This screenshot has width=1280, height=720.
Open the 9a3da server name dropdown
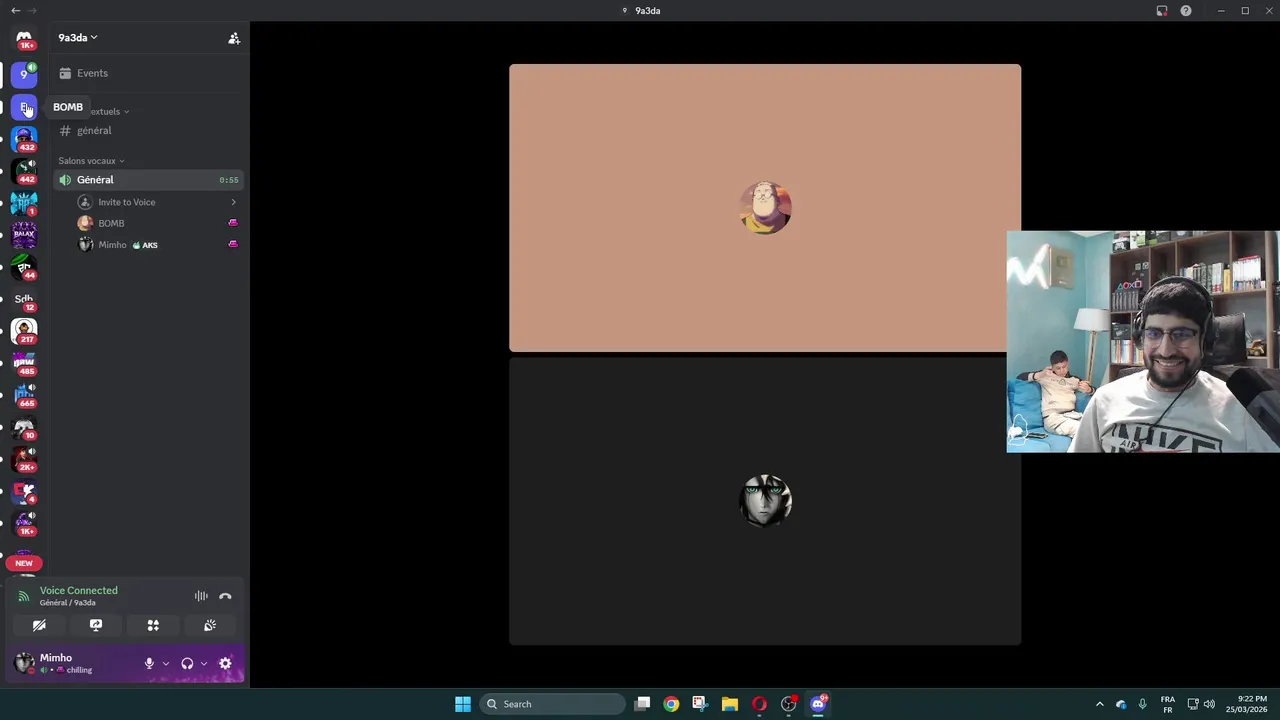[x=78, y=38]
